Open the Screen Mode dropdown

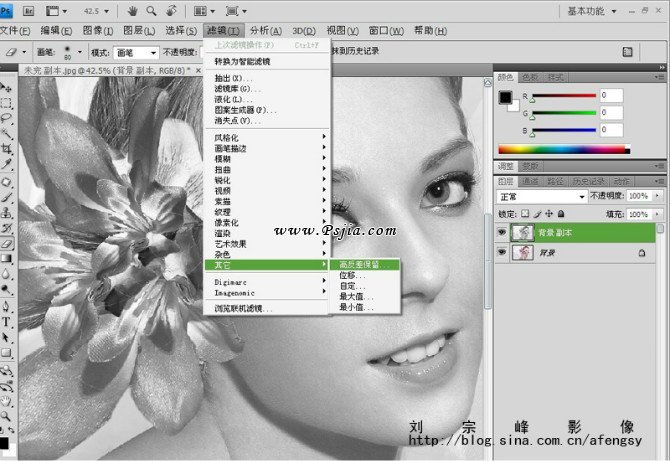coord(236,11)
